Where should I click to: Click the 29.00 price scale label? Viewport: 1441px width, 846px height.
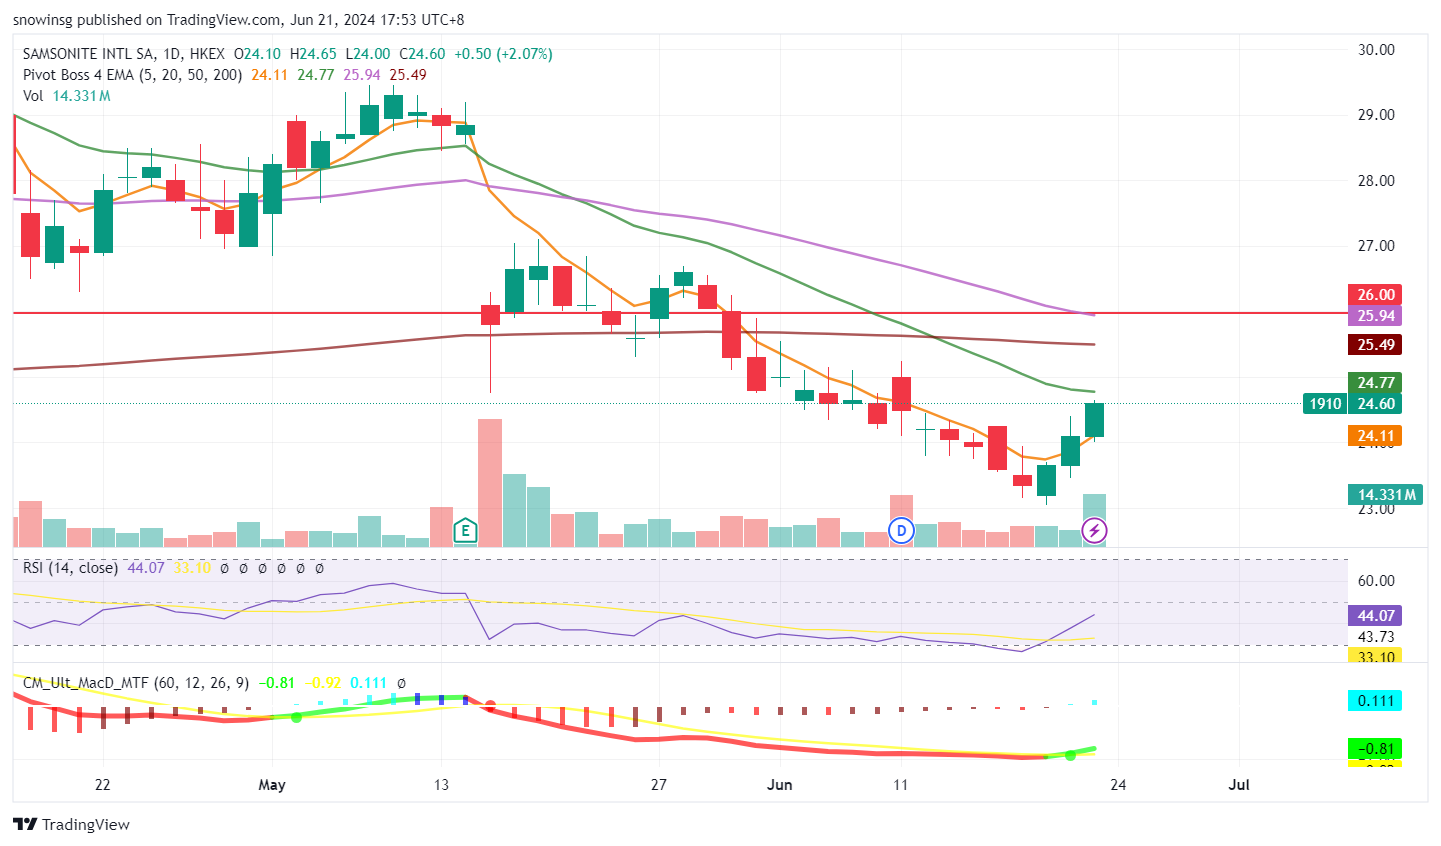(1376, 115)
